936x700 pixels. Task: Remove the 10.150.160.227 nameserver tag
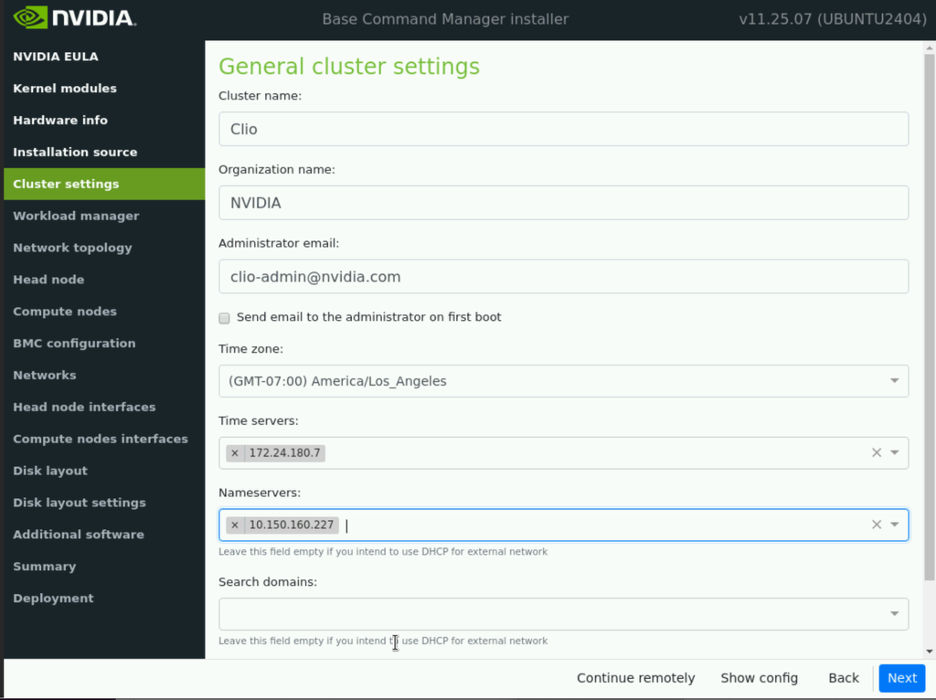tap(235, 525)
